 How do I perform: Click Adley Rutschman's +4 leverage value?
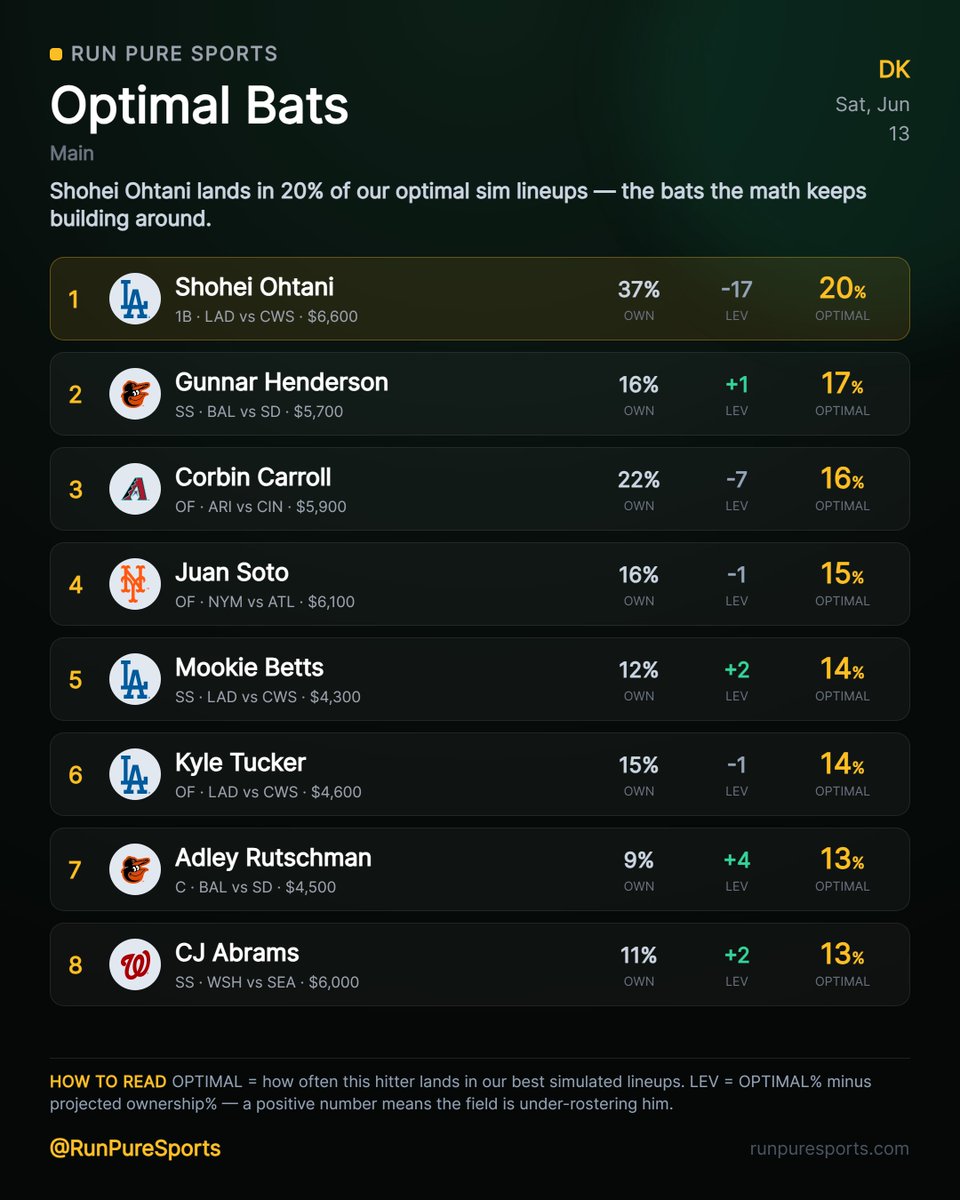click(x=736, y=860)
